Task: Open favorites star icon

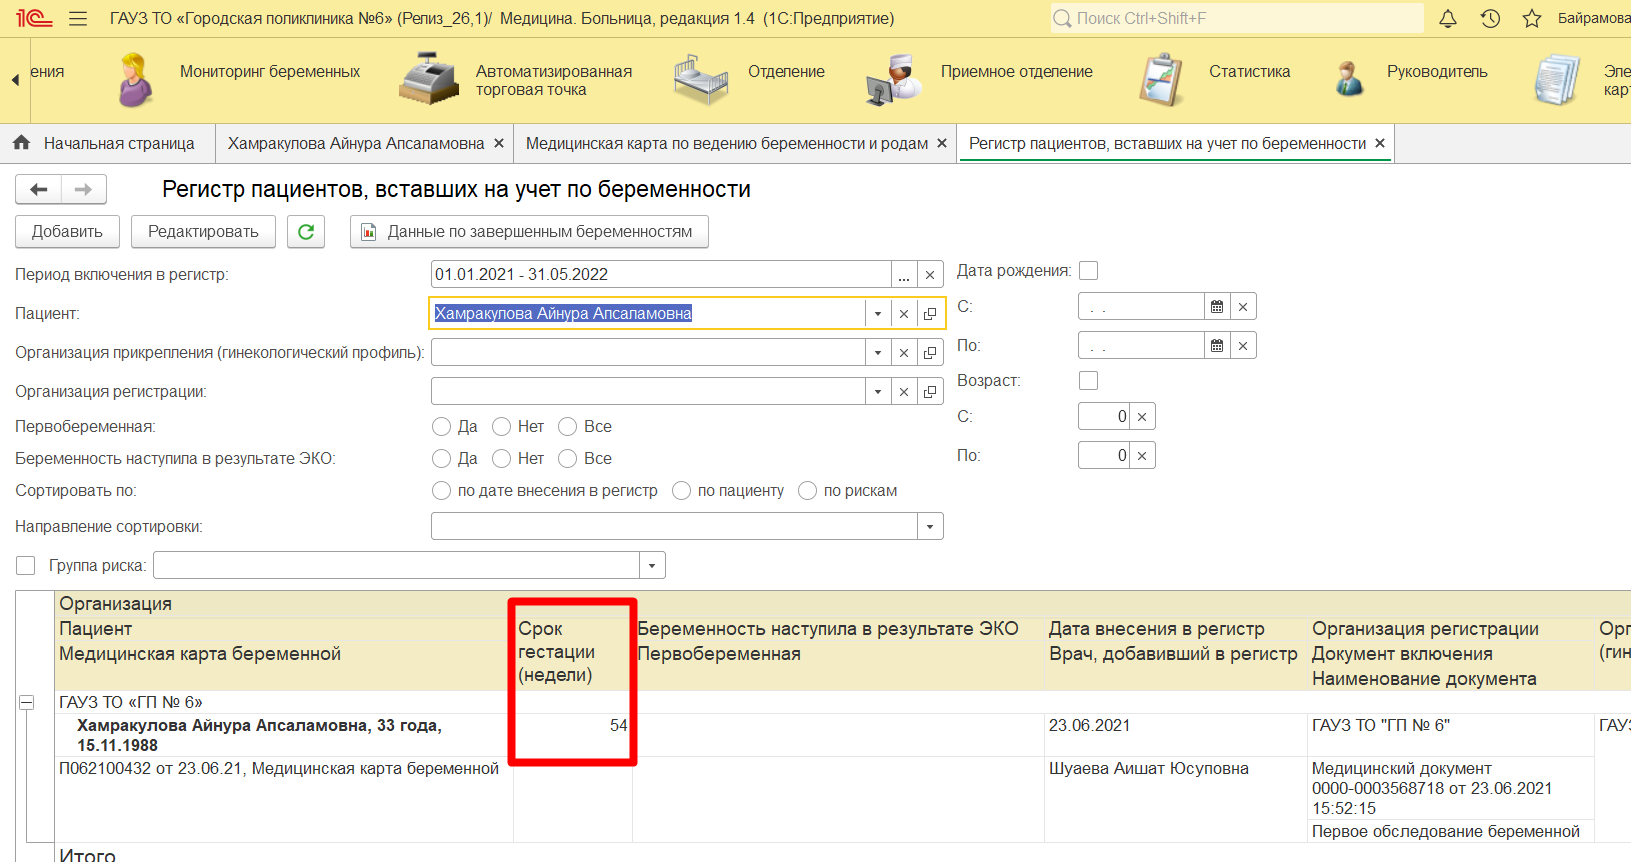Action: pos(1531,18)
